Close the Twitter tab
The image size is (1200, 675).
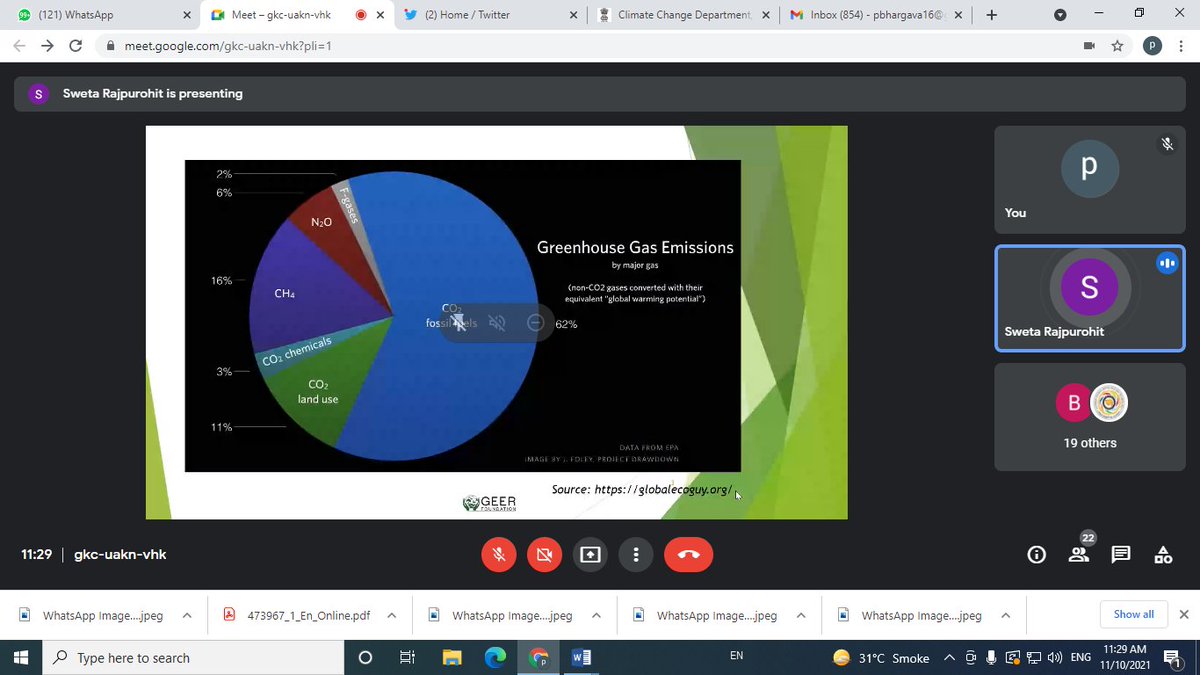(573, 15)
